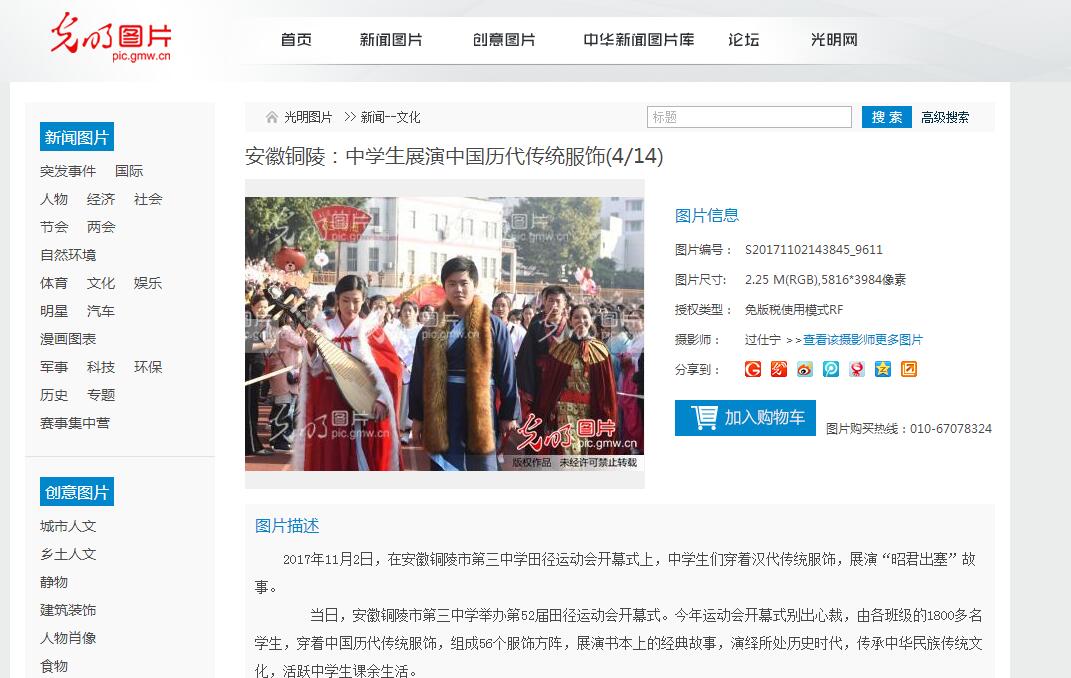Open the 中华新闻图片库 navigation item

[639, 40]
